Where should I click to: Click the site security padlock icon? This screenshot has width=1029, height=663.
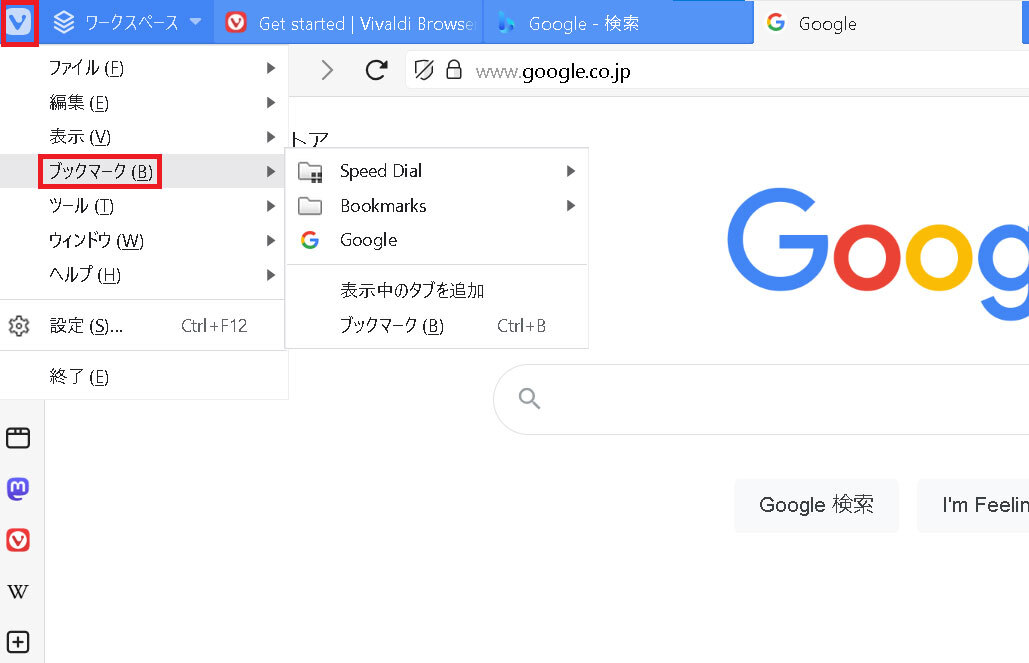454,70
